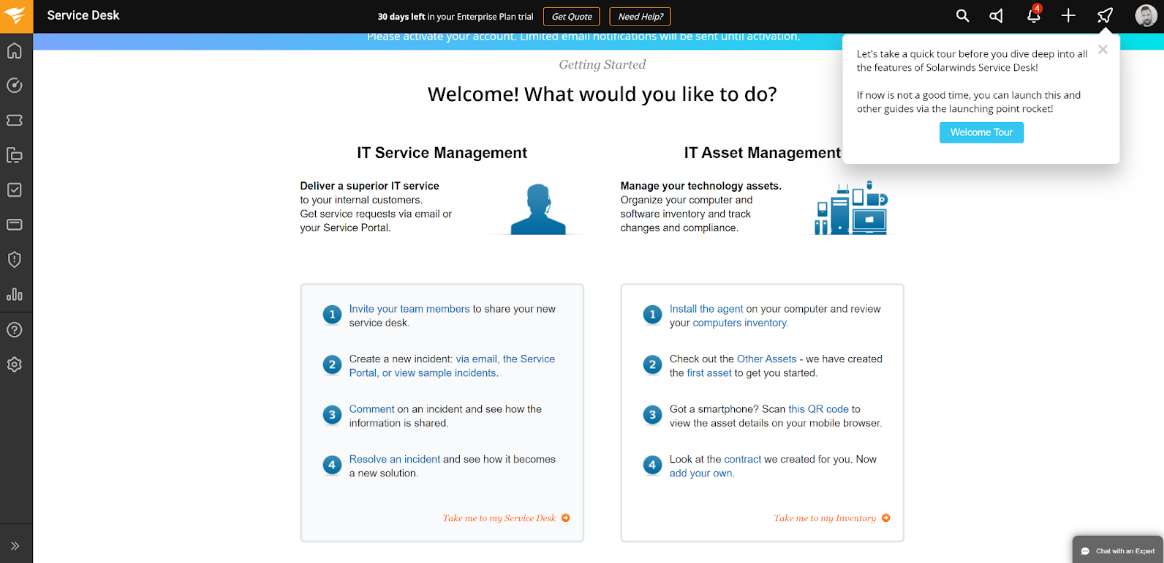
Task: Click the bar chart Reports icon
Action: click(x=15, y=294)
